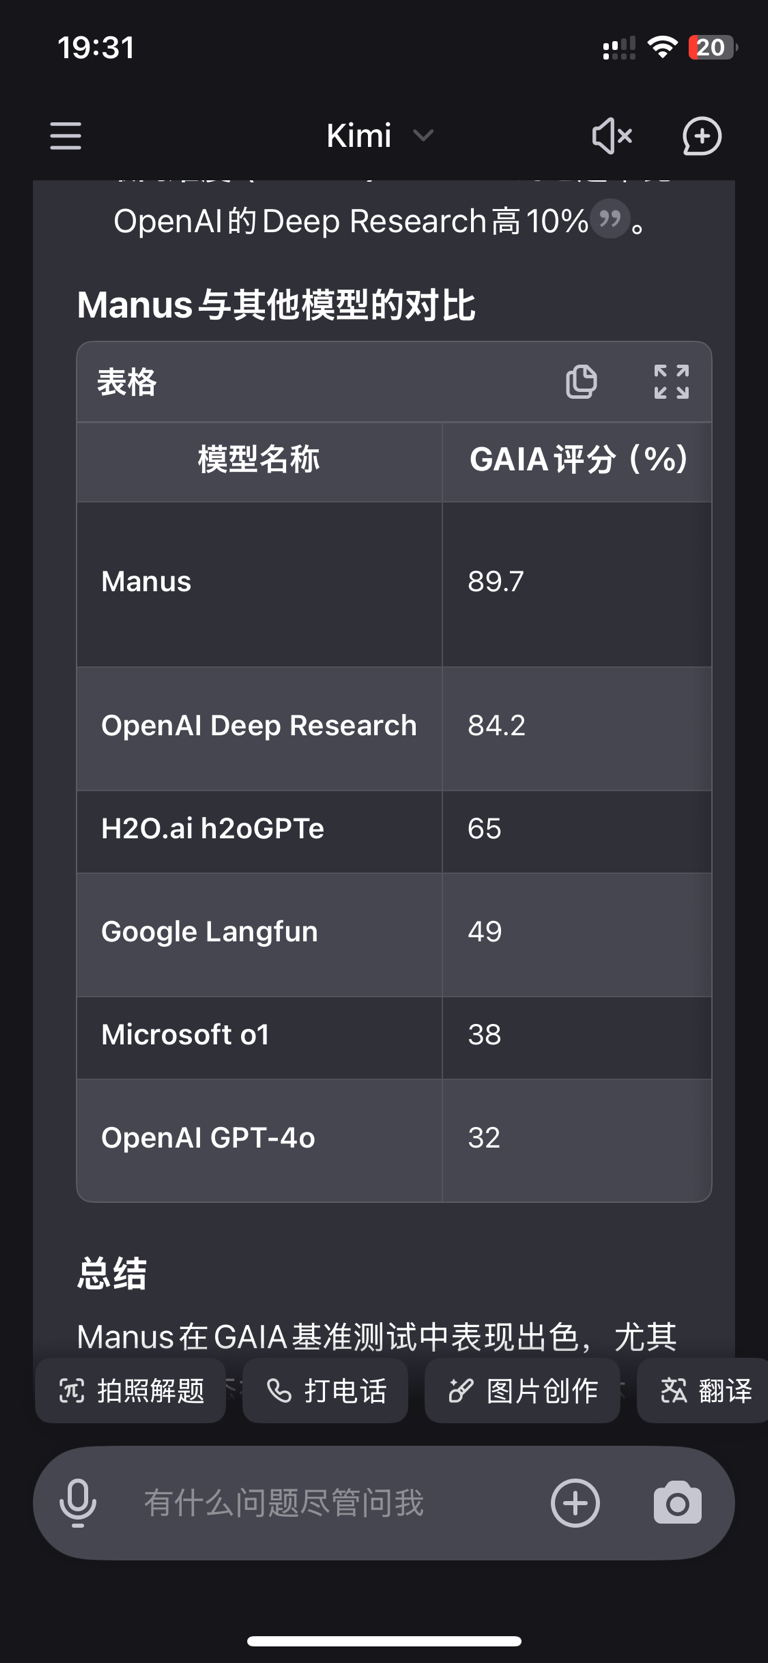Tap the 打电话 shortcut button
The width and height of the screenshot is (768, 1663).
(326, 1390)
